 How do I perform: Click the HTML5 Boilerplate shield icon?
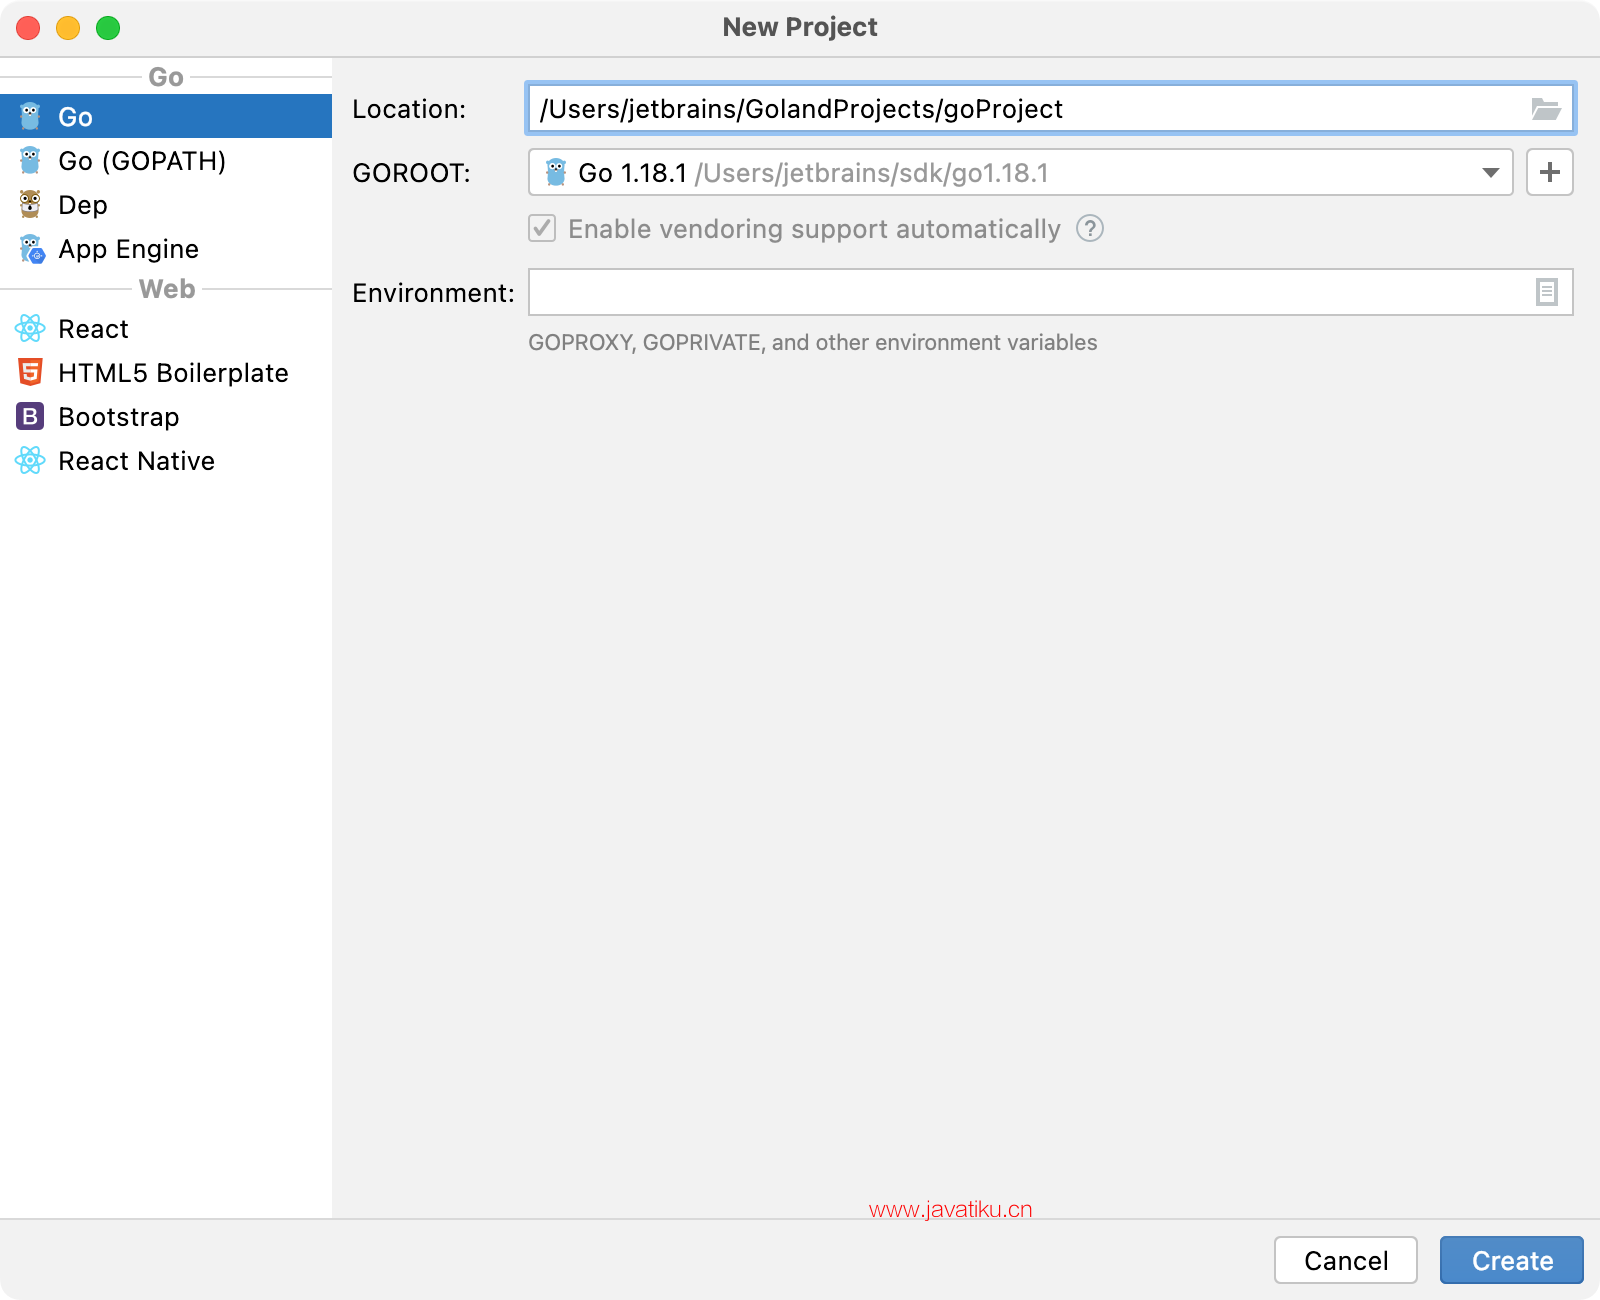(x=30, y=372)
